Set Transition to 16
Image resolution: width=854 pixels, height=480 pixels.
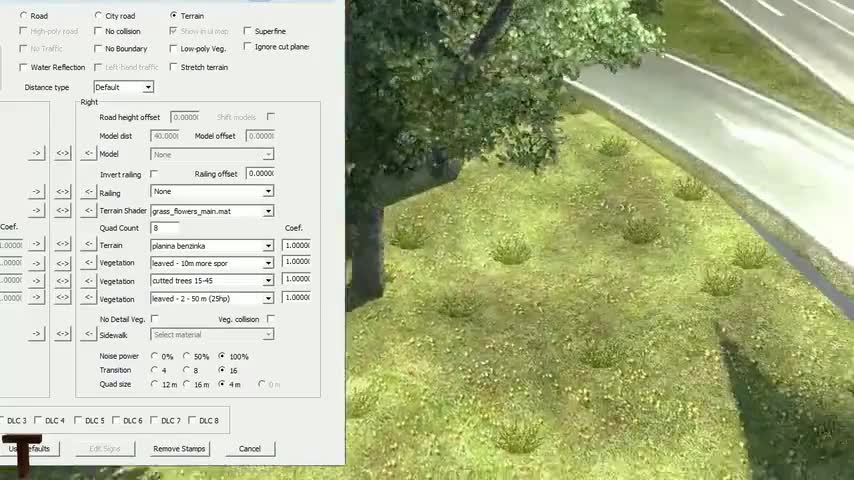point(222,370)
